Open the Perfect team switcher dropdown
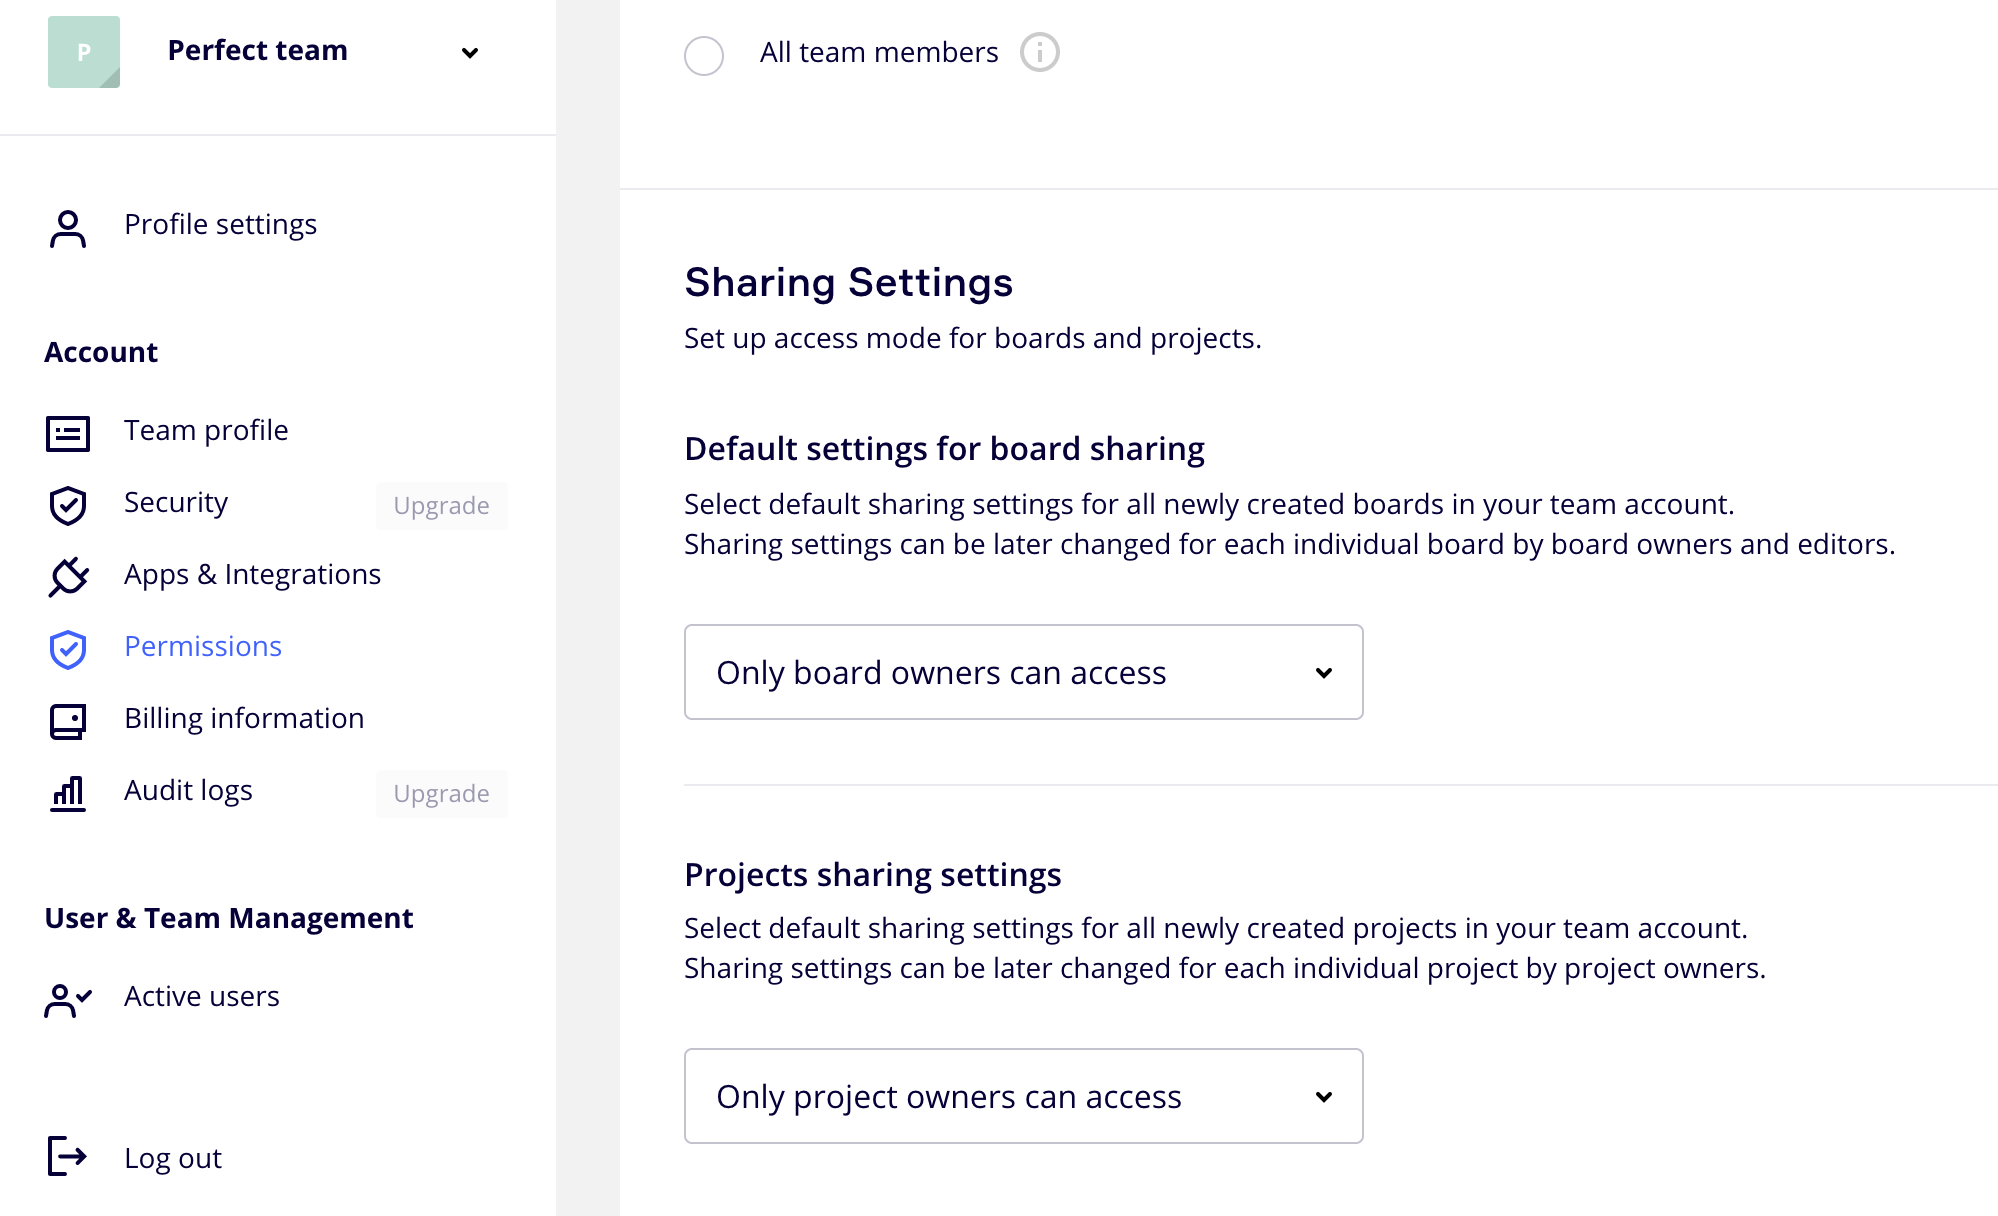The width and height of the screenshot is (1998, 1216). click(x=469, y=53)
